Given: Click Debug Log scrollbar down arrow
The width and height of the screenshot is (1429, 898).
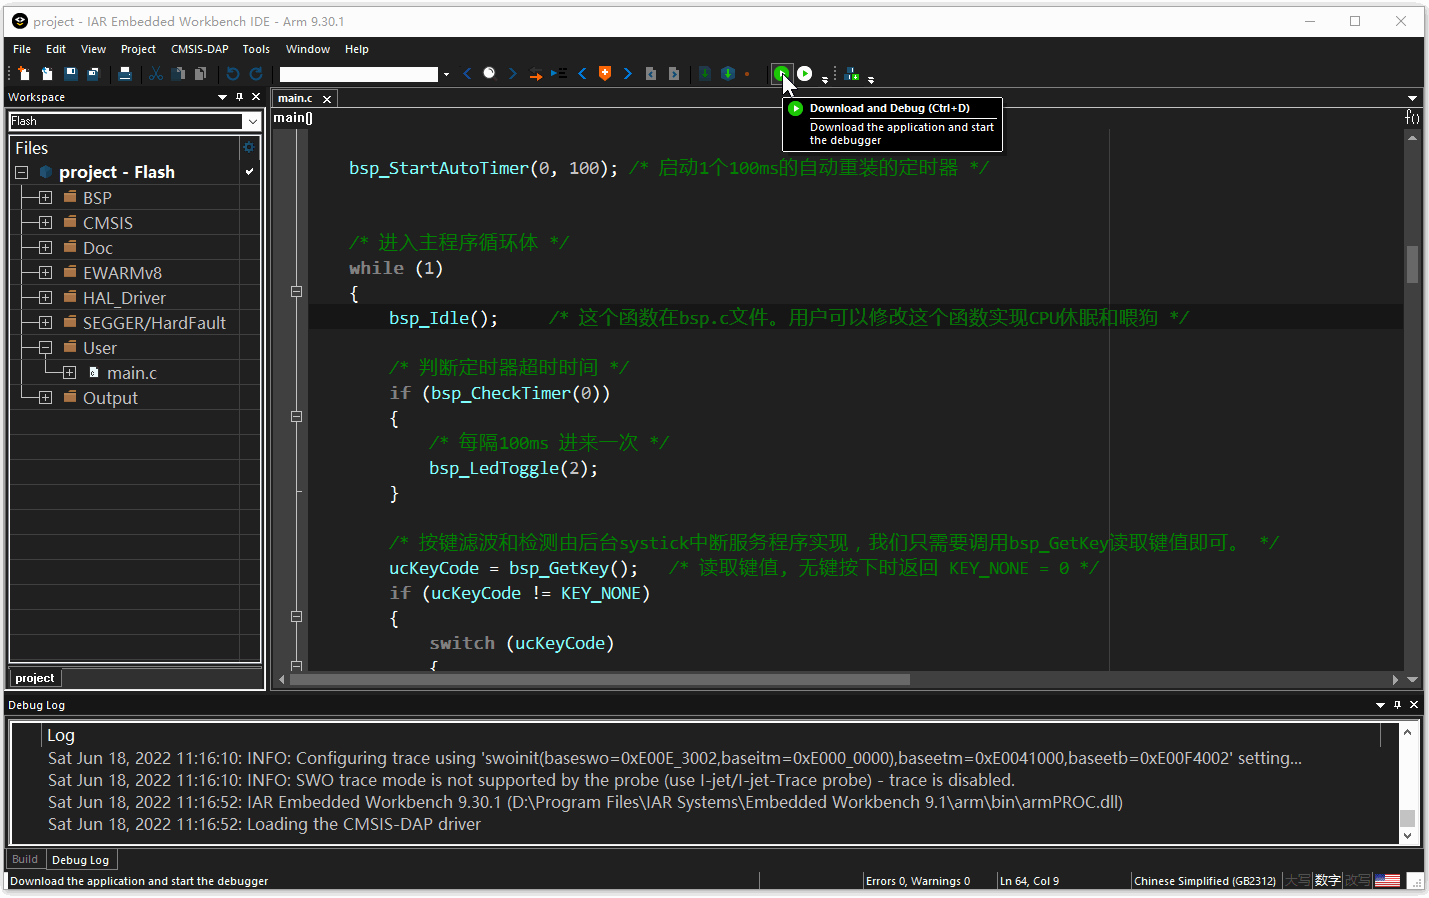Looking at the screenshot, I should pos(1407,836).
